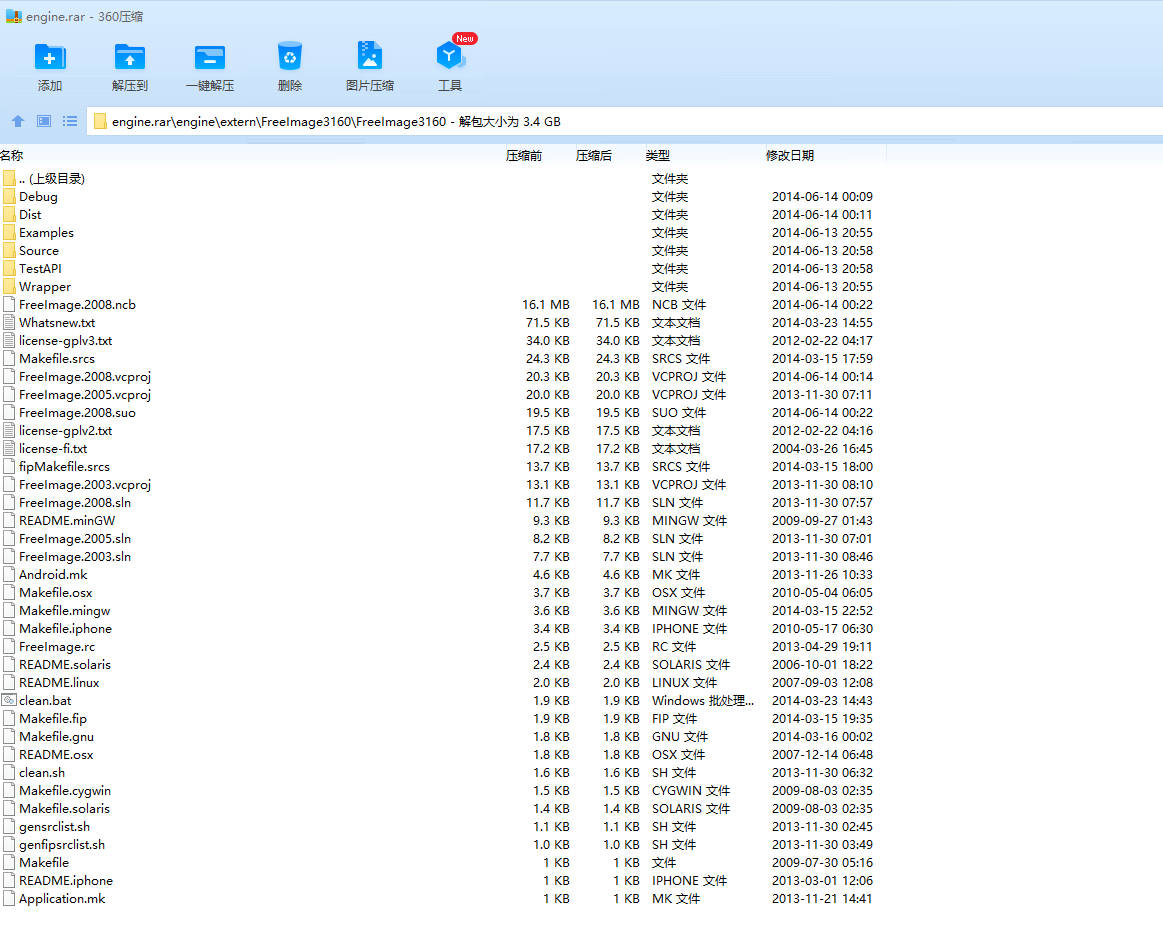Select the FreeImage.2008.sln file
This screenshot has width=1163, height=931.
tap(74, 502)
